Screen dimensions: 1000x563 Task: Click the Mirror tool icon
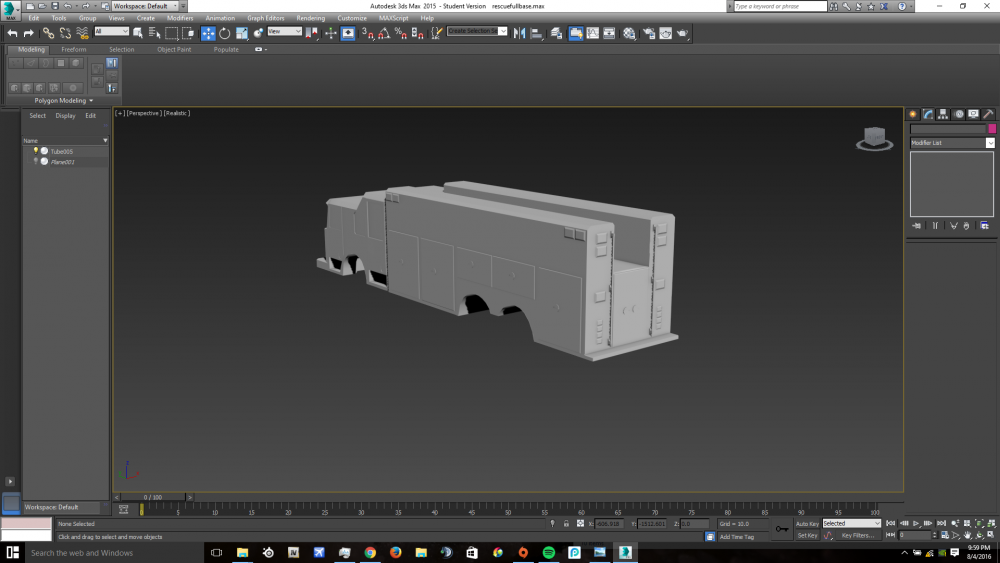pos(519,33)
